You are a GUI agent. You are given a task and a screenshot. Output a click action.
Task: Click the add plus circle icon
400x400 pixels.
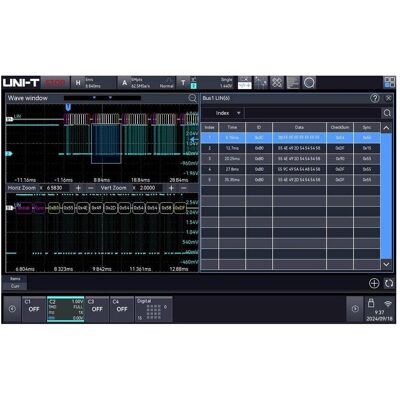coord(374,283)
